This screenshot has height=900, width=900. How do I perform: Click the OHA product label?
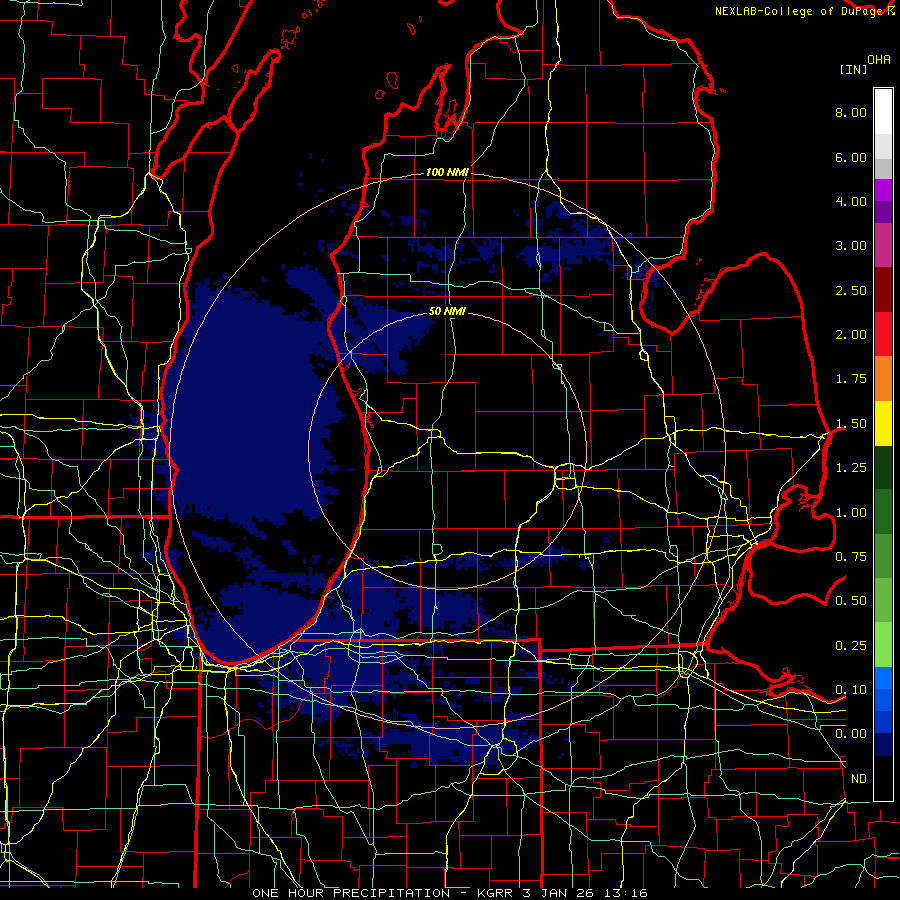coord(879,60)
